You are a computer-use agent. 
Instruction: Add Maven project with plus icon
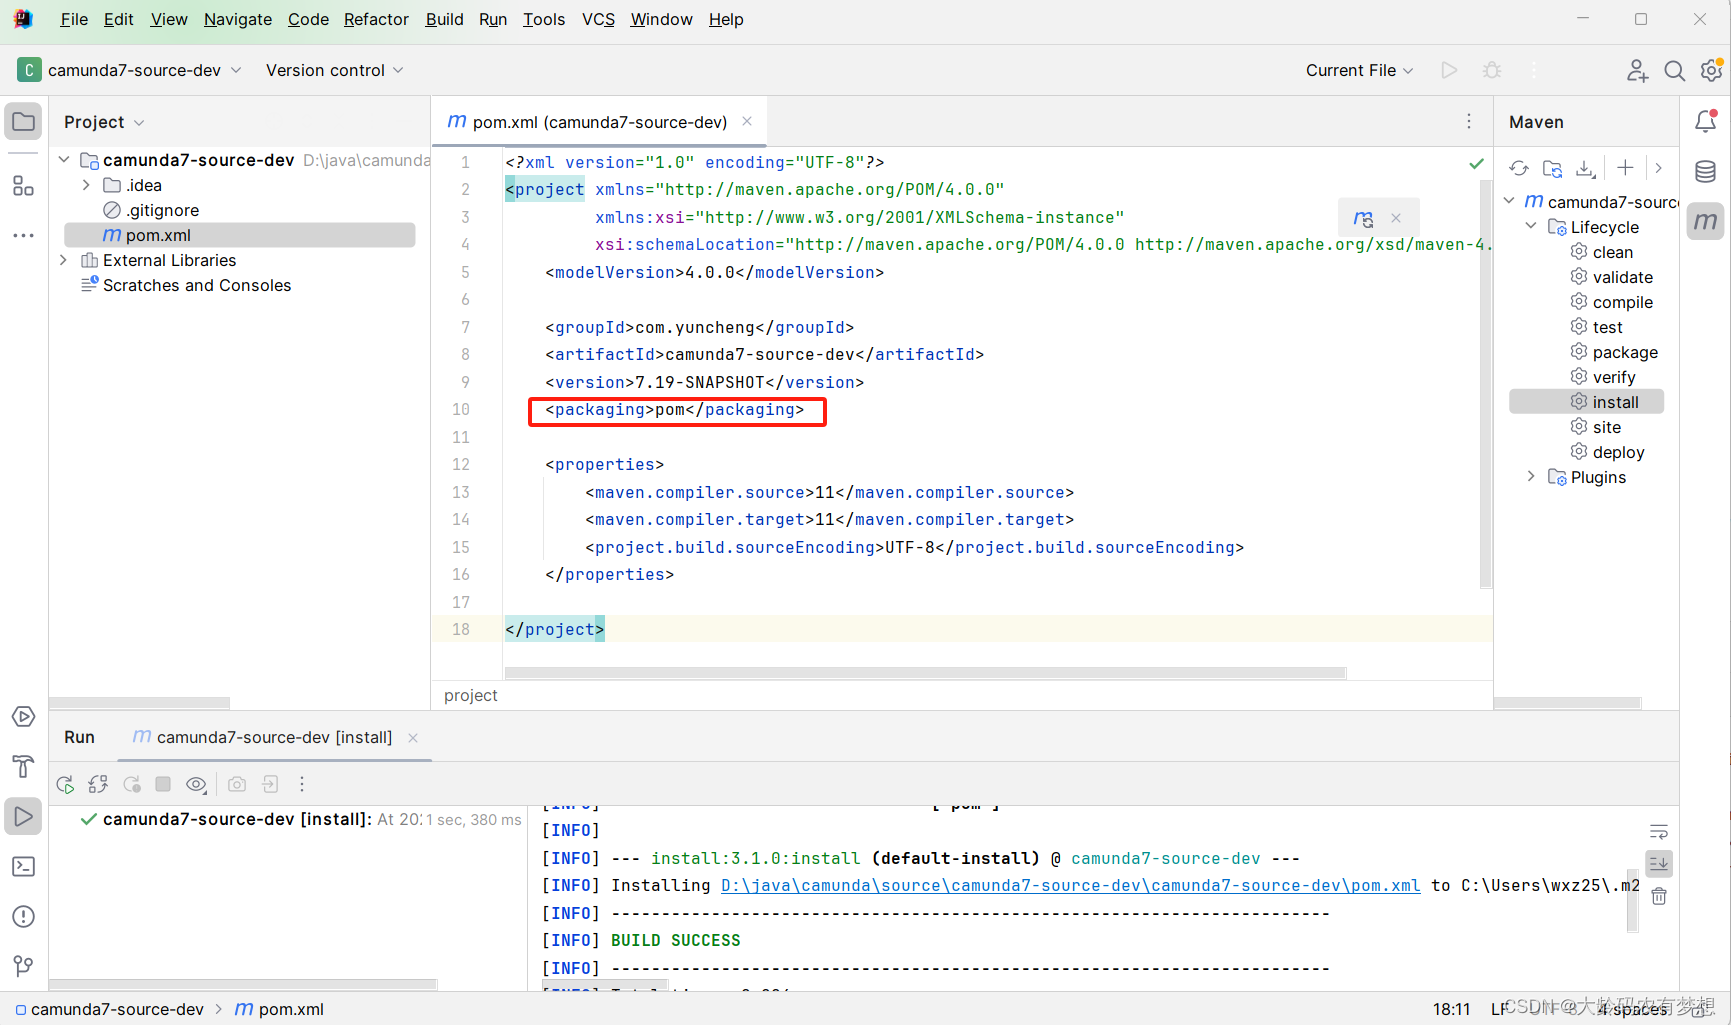[1626, 168]
